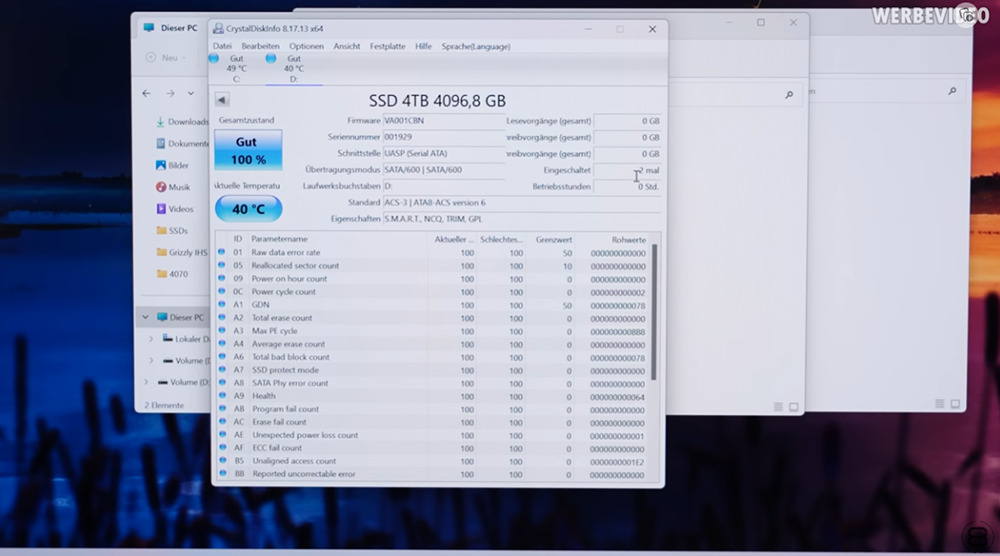Screen dimensions: 1000x556
Task: Open the Datei menu in CrystalDiskInfo
Action: (222, 46)
